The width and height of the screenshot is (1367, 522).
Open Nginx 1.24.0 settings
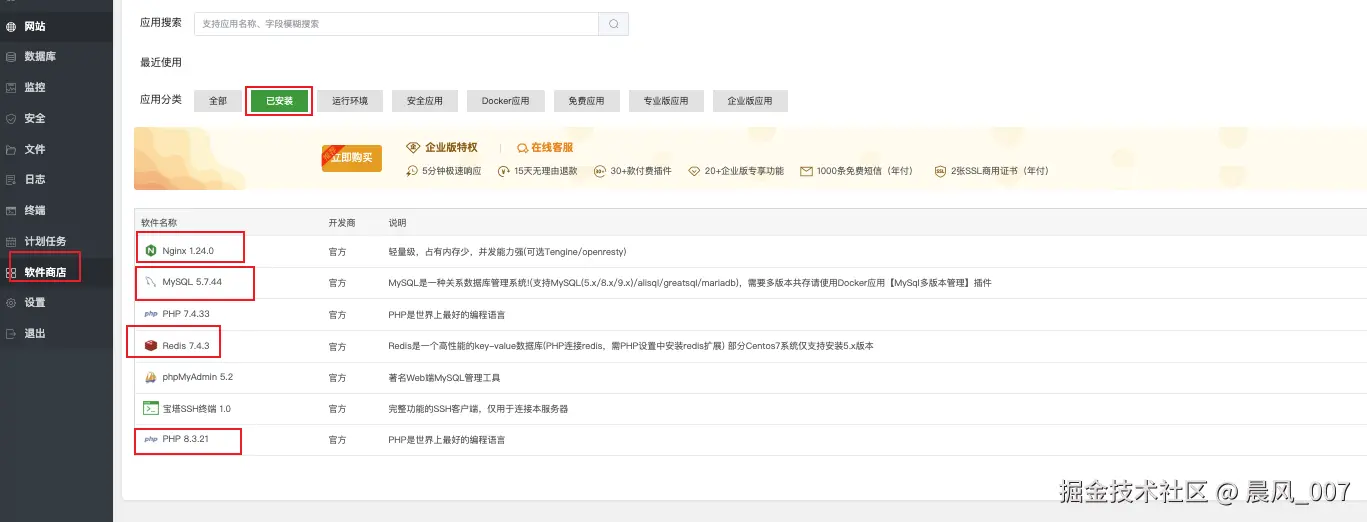click(x=188, y=251)
